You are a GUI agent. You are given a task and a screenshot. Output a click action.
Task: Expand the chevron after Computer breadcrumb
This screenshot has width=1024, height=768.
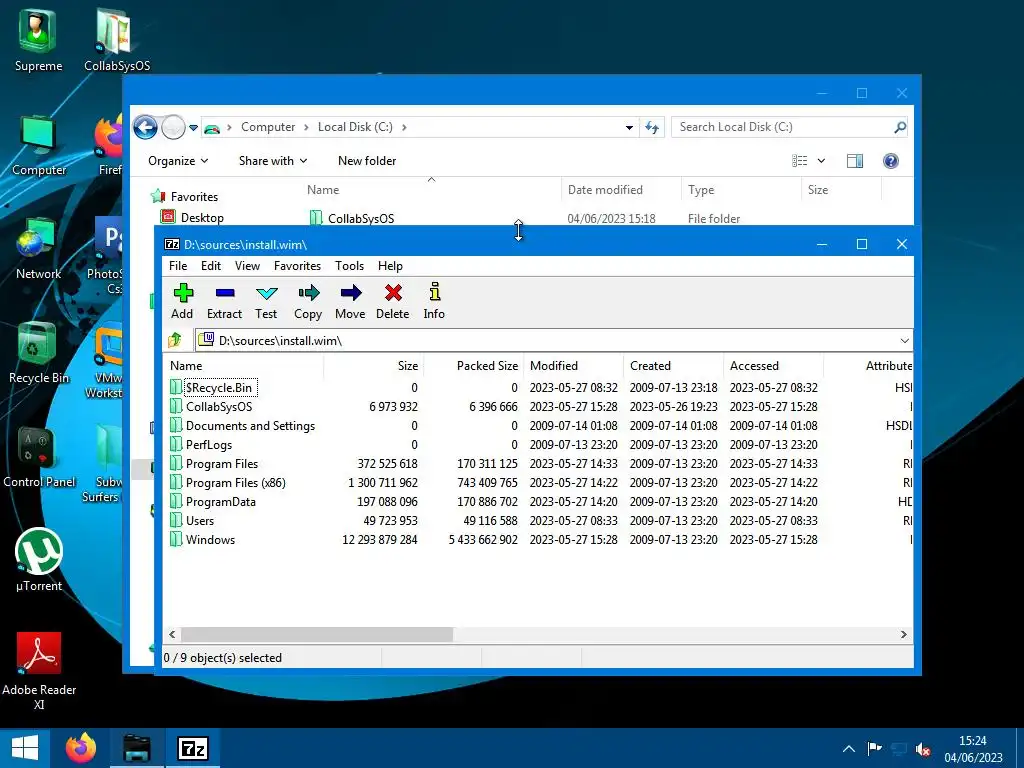tap(306, 127)
